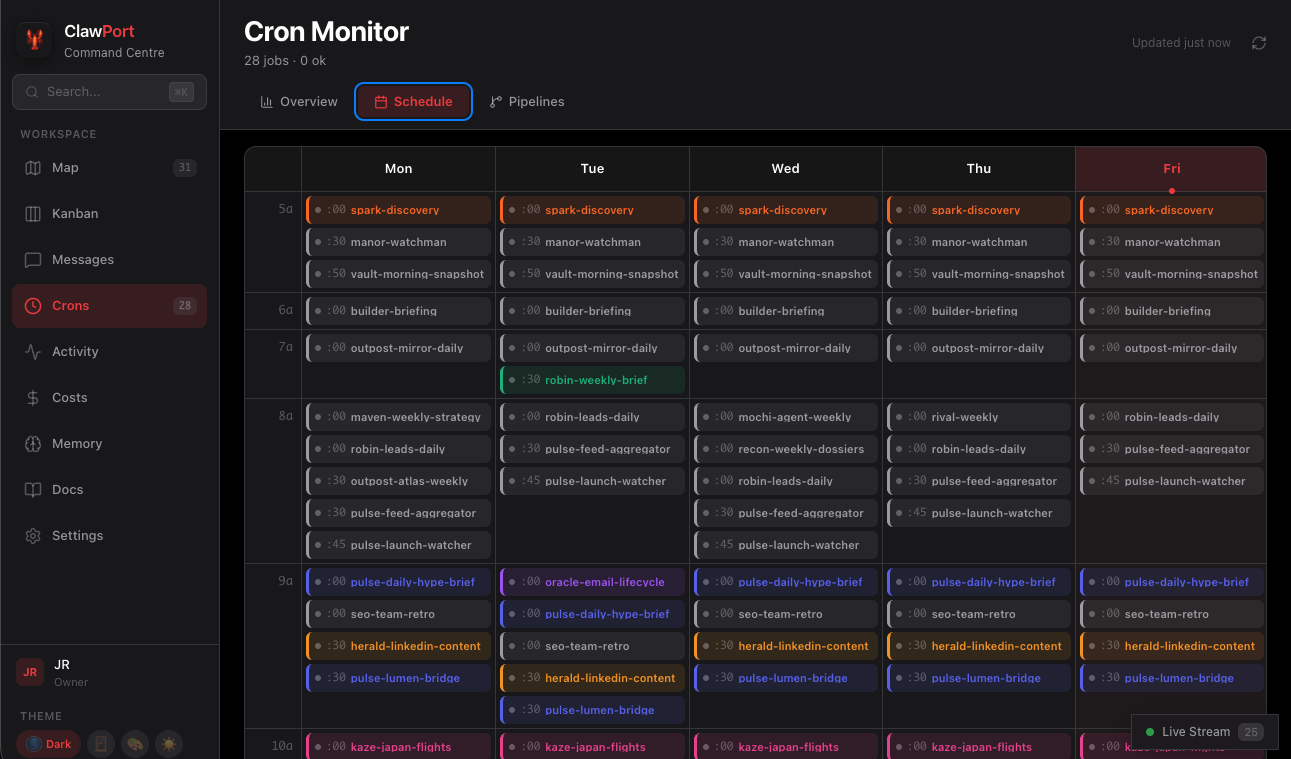Open Friday's herald-linkedin-content job
Screen dimensions: 1291x759
[x=1172, y=646]
